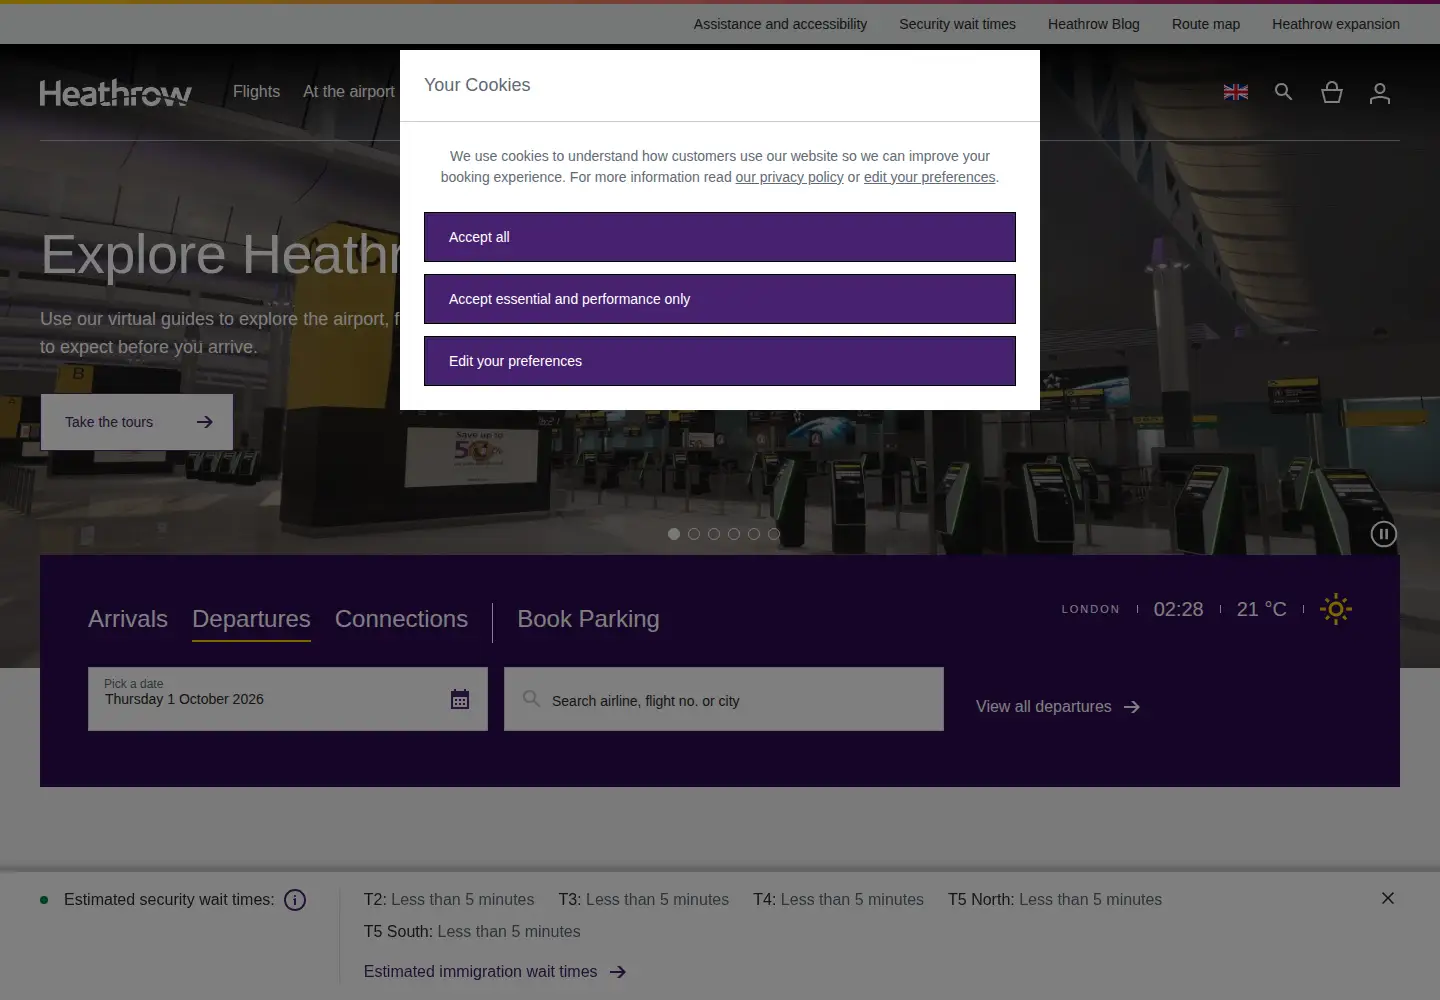The width and height of the screenshot is (1440, 1000).
Task: Select the sixth carousel slide dot
Action: tap(774, 534)
